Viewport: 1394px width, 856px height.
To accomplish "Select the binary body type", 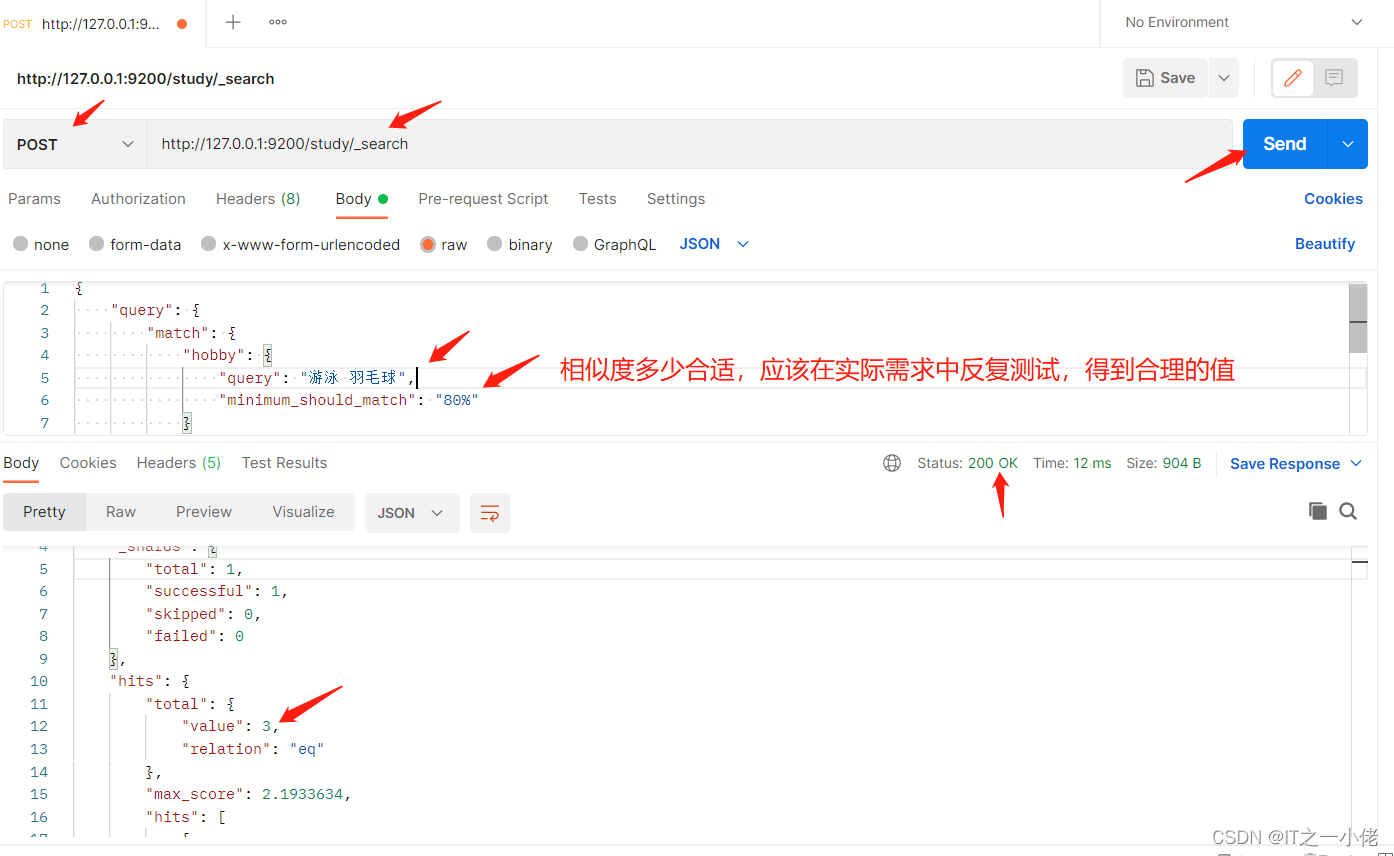I will pos(519,244).
